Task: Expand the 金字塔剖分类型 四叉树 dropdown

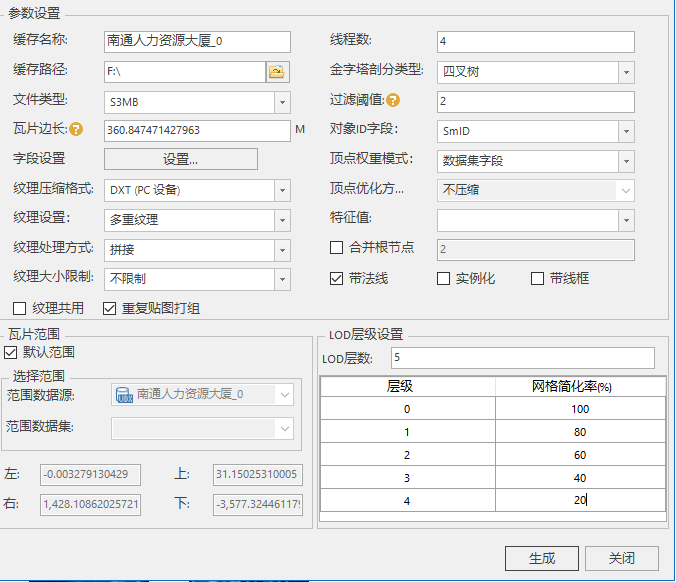Action: pos(626,72)
